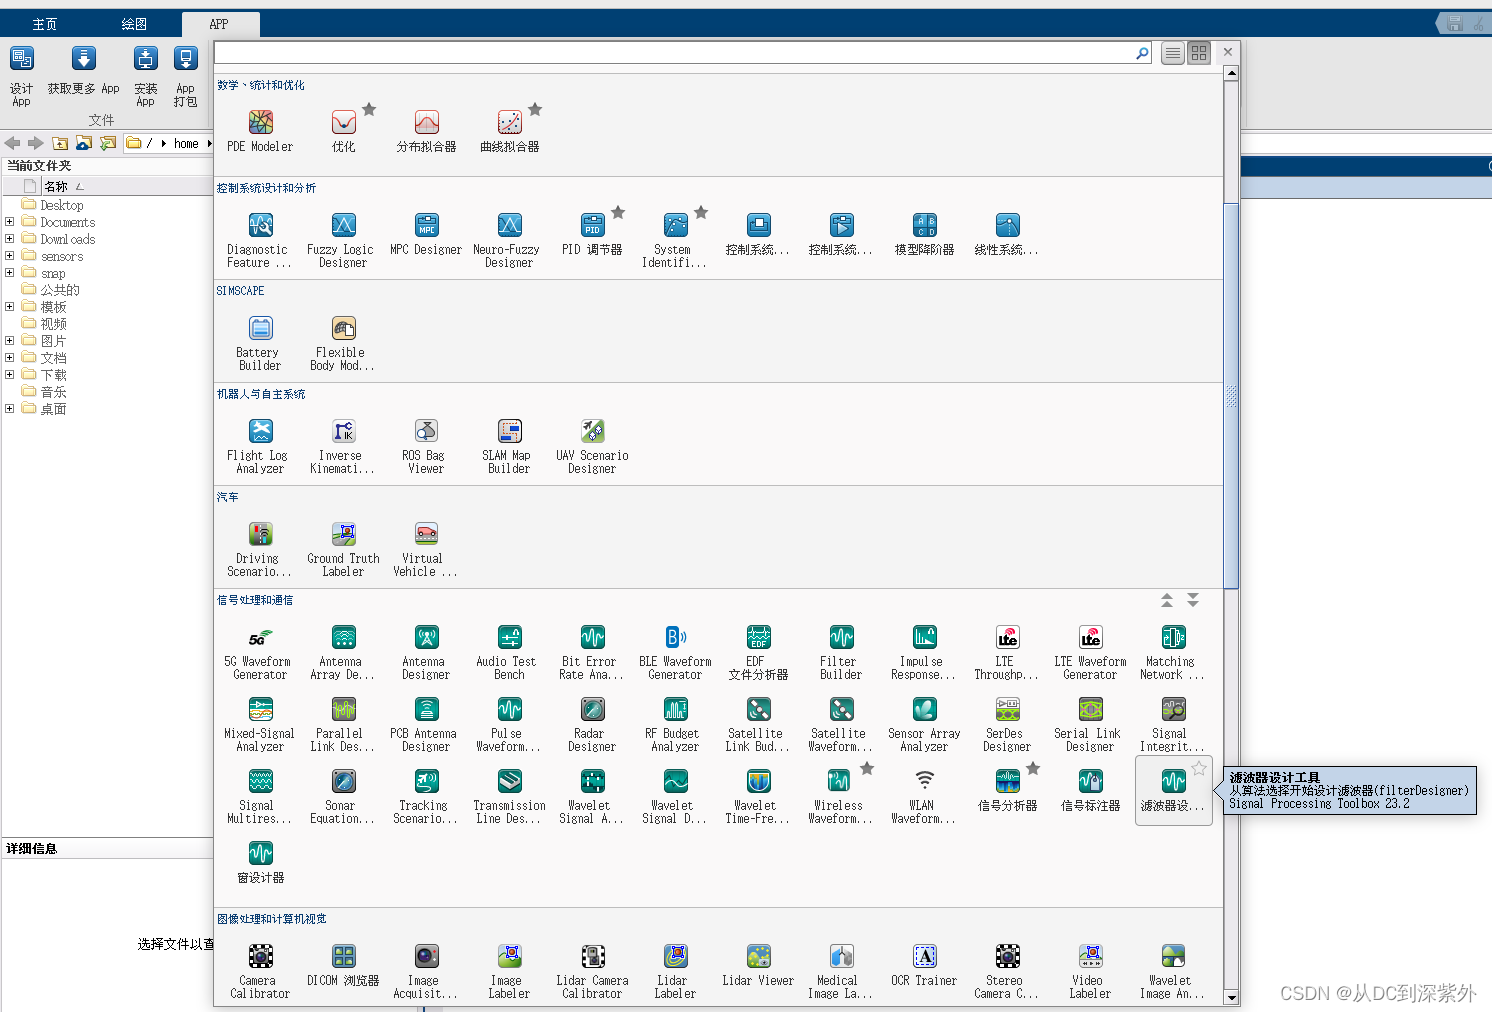The width and height of the screenshot is (1492, 1012).
Task: Open the 滤波器设计 tool
Action: [x=1173, y=790]
